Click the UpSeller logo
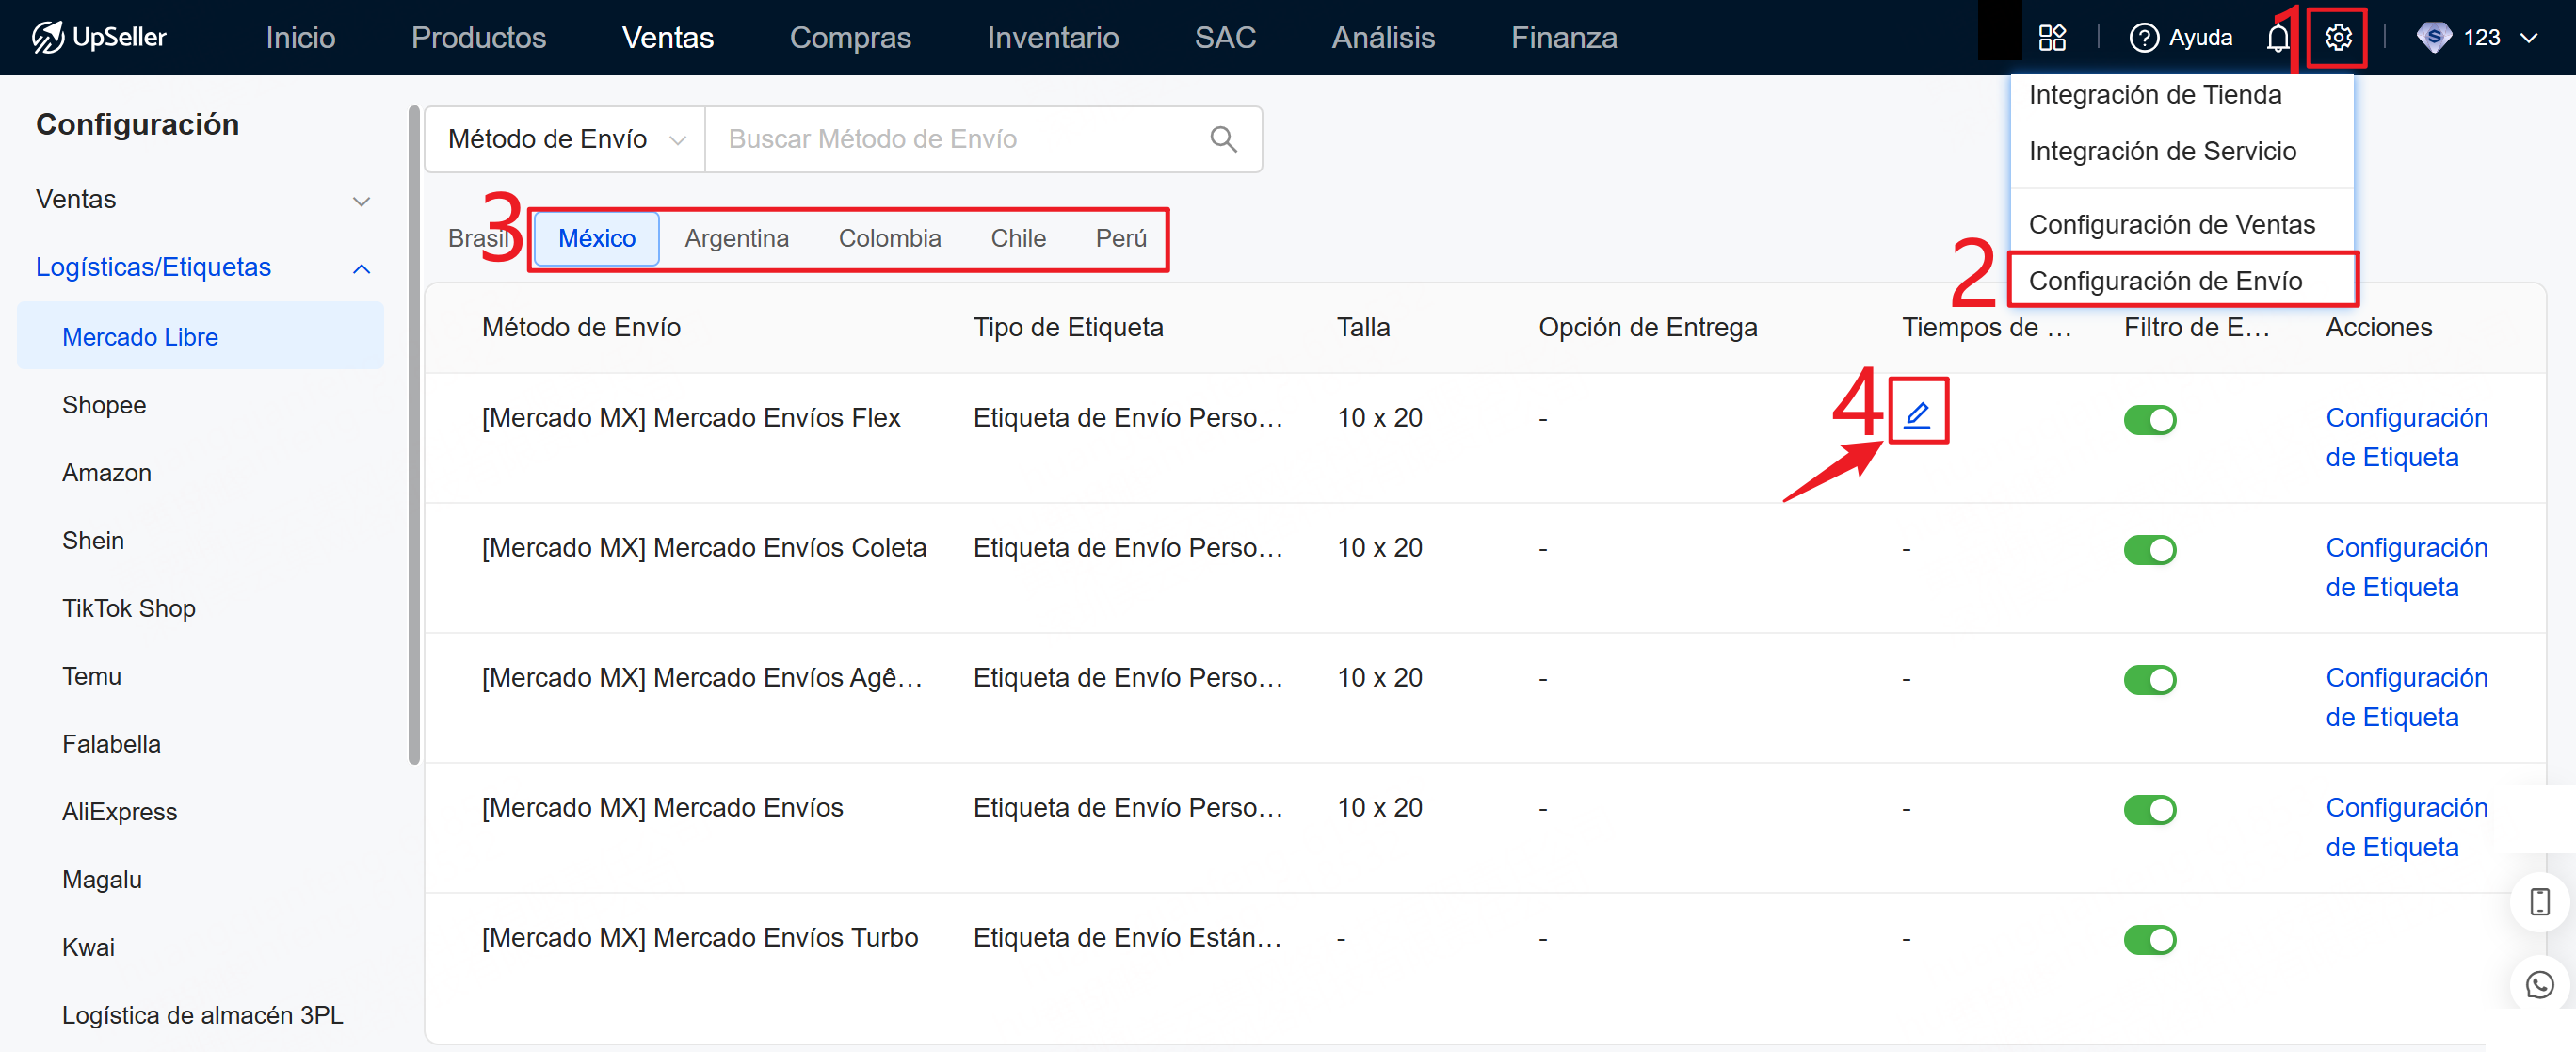Screen dimensions: 2576x1052 click(97, 37)
